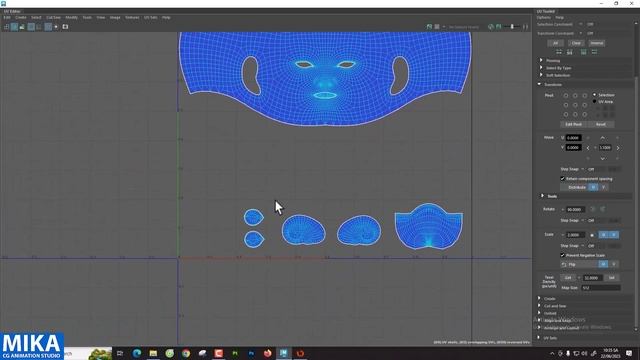This screenshot has height=360, width=640.
Task: Toggle the Scale V axis button
Action: [x=613, y=235]
